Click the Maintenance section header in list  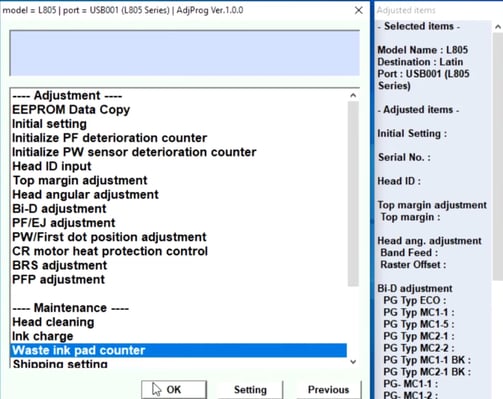pyautogui.click(x=70, y=308)
